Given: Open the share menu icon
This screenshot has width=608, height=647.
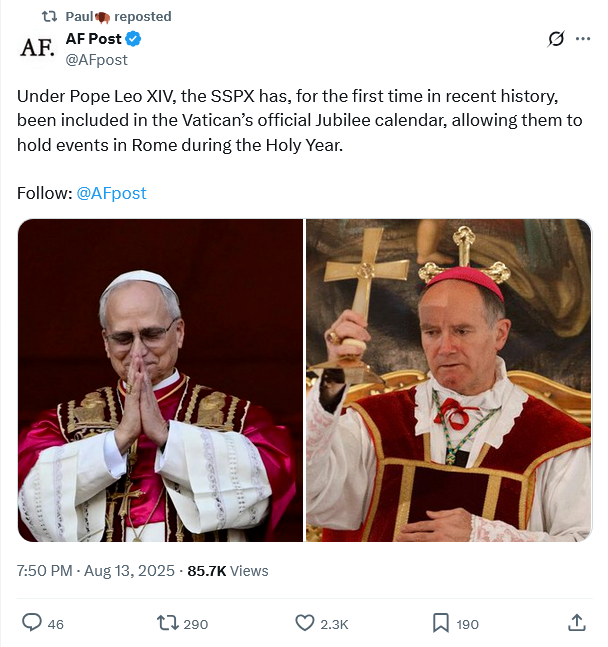Looking at the screenshot, I should point(577,623).
